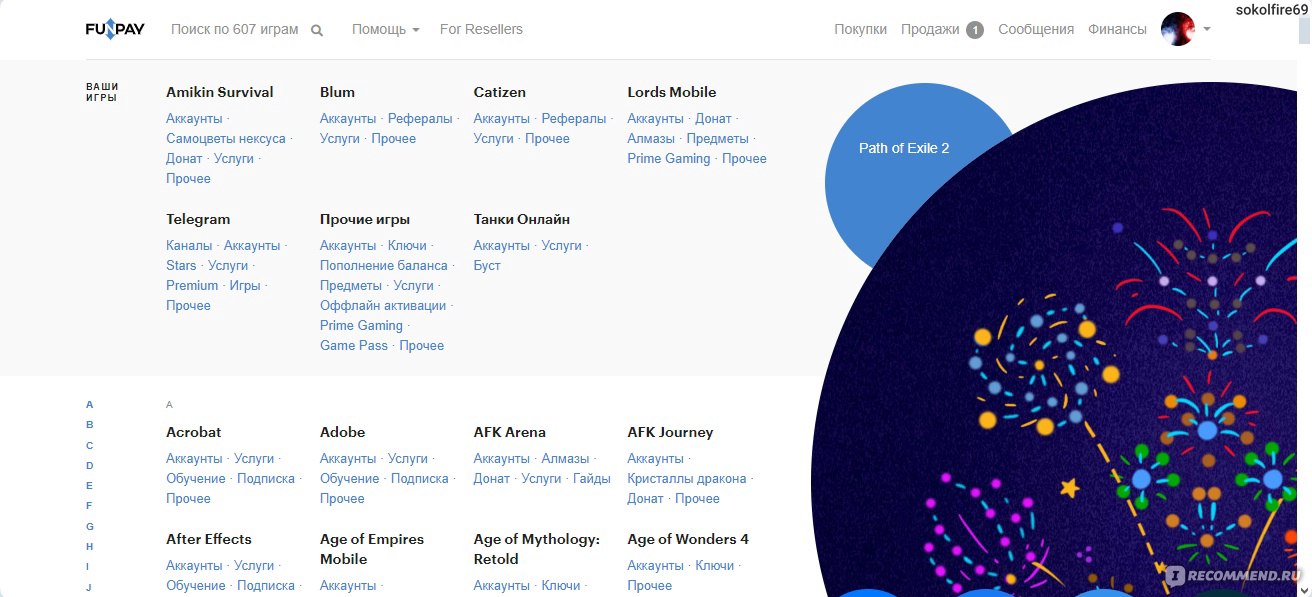Click the FunPay logo
The image size is (1312, 597).
pos(115,30)
